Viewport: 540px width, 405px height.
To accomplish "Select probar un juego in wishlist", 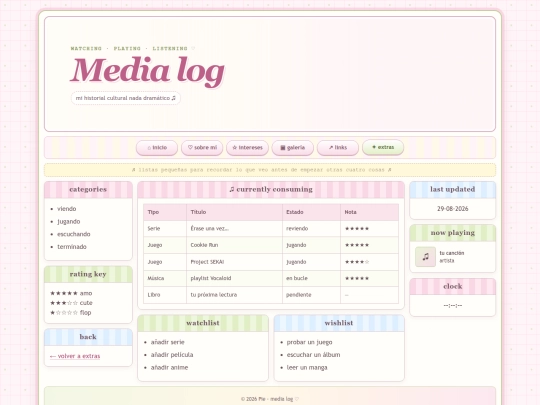I will click(x=310, y=342).
